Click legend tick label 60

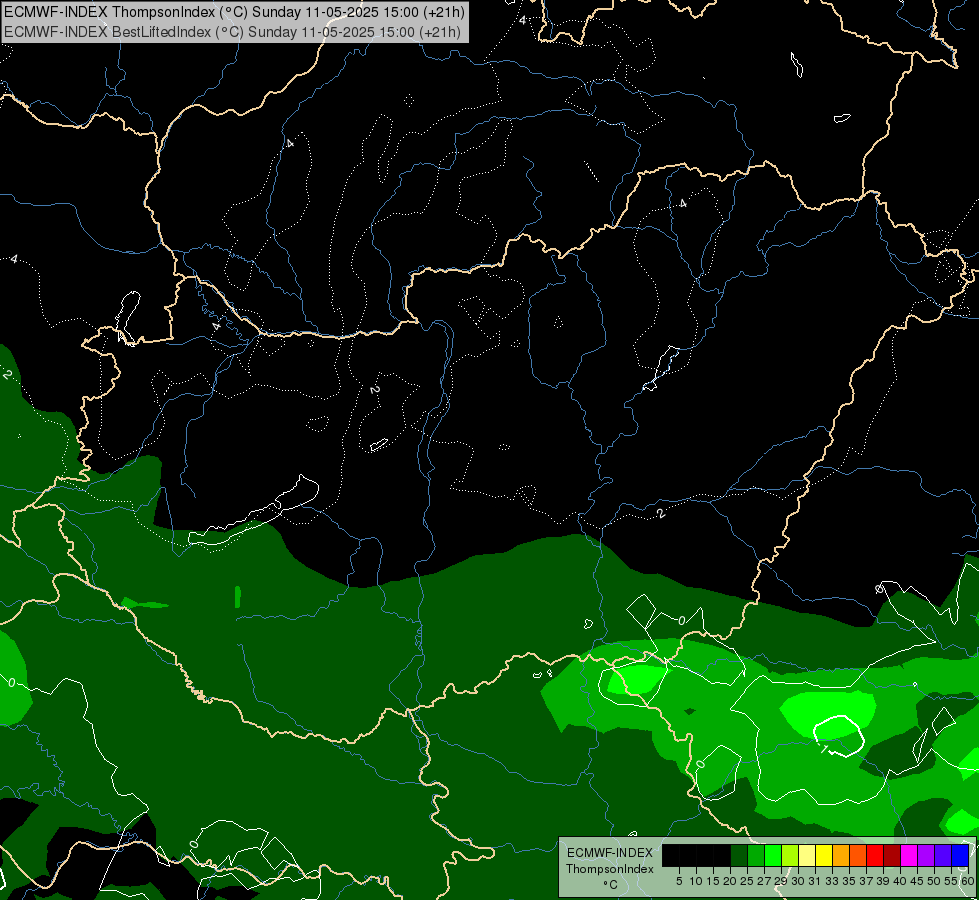click(968, 881)
